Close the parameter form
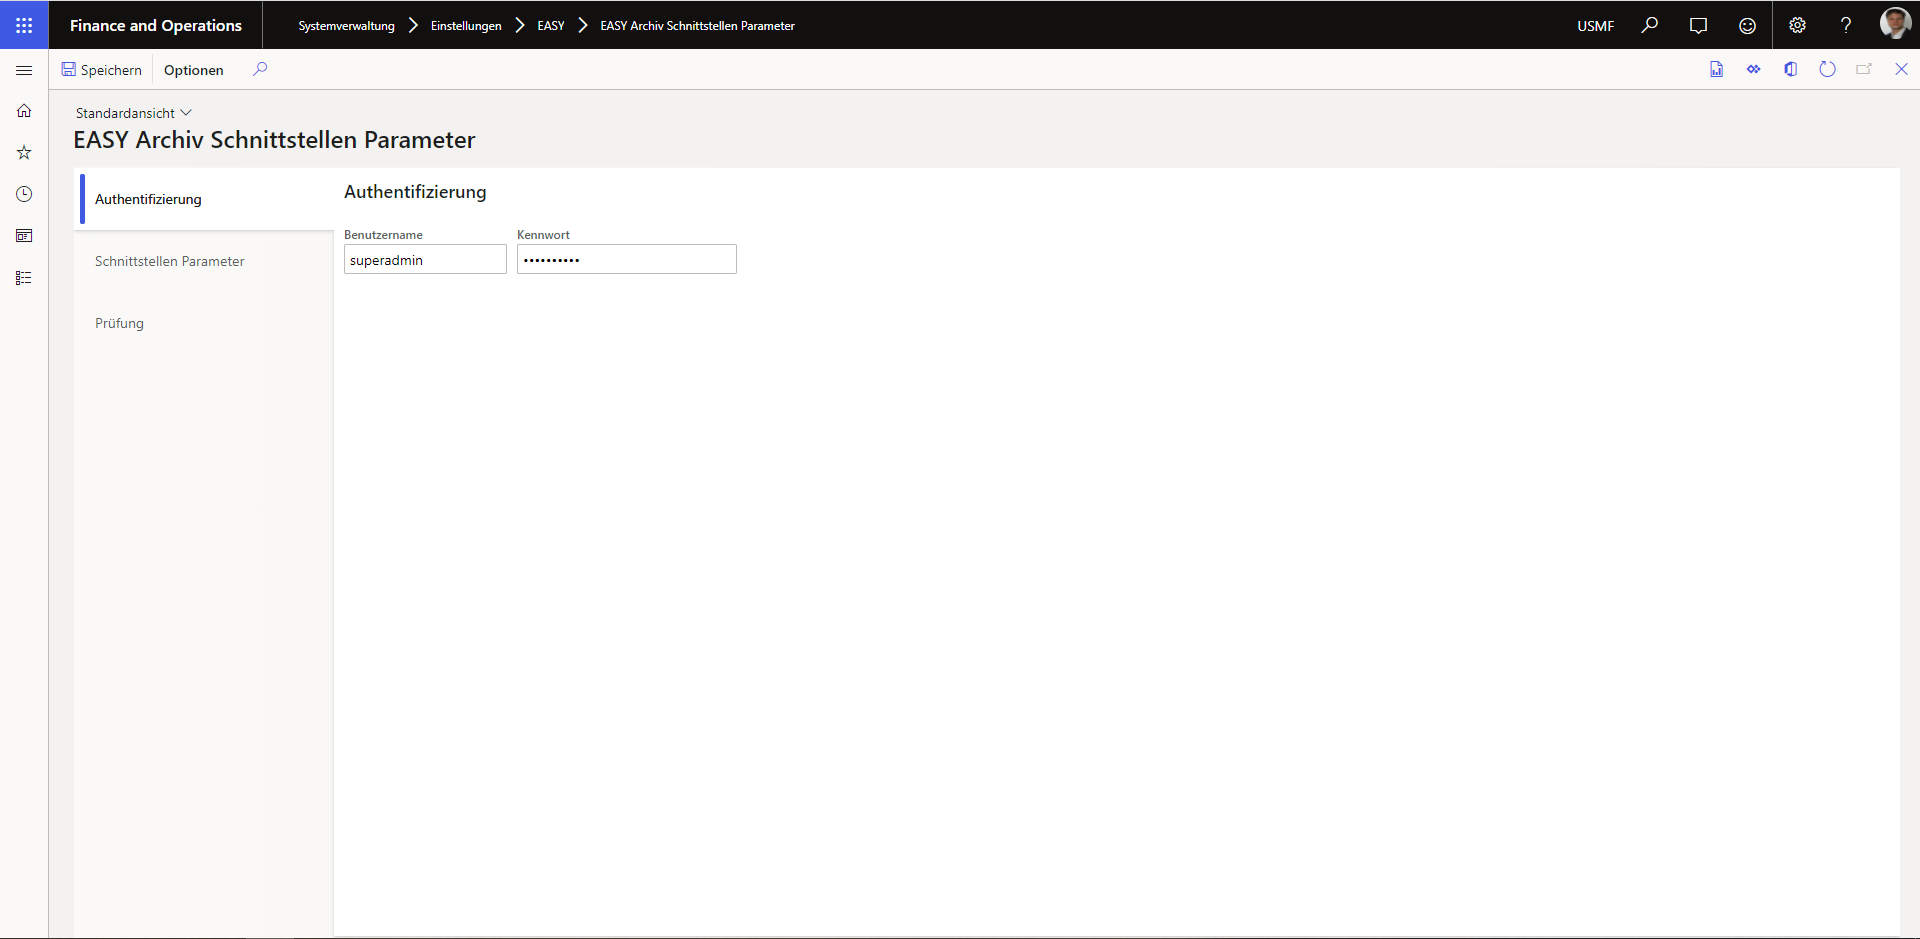 (1902, 69)
